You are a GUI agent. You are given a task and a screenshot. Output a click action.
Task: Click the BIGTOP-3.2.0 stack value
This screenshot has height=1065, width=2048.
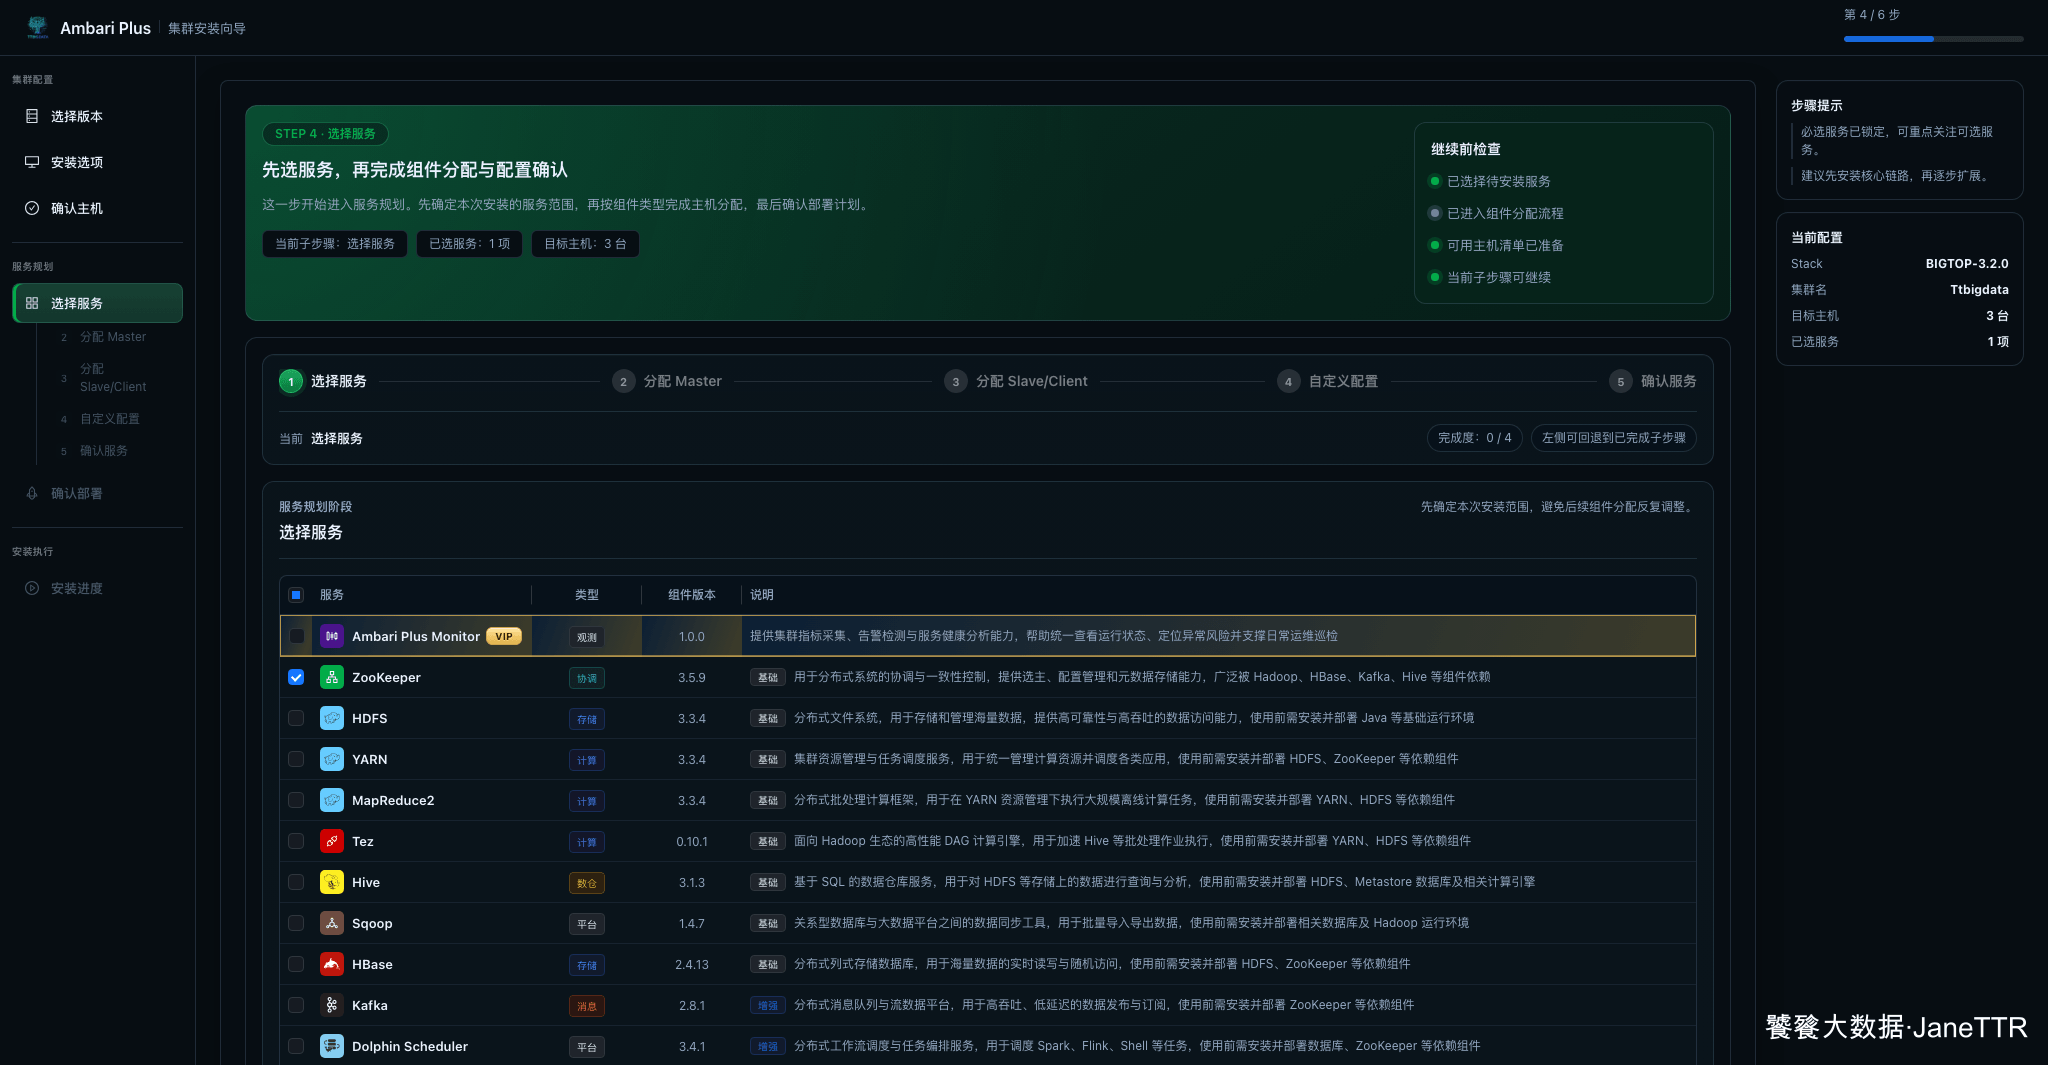[x=1967, y=264]
